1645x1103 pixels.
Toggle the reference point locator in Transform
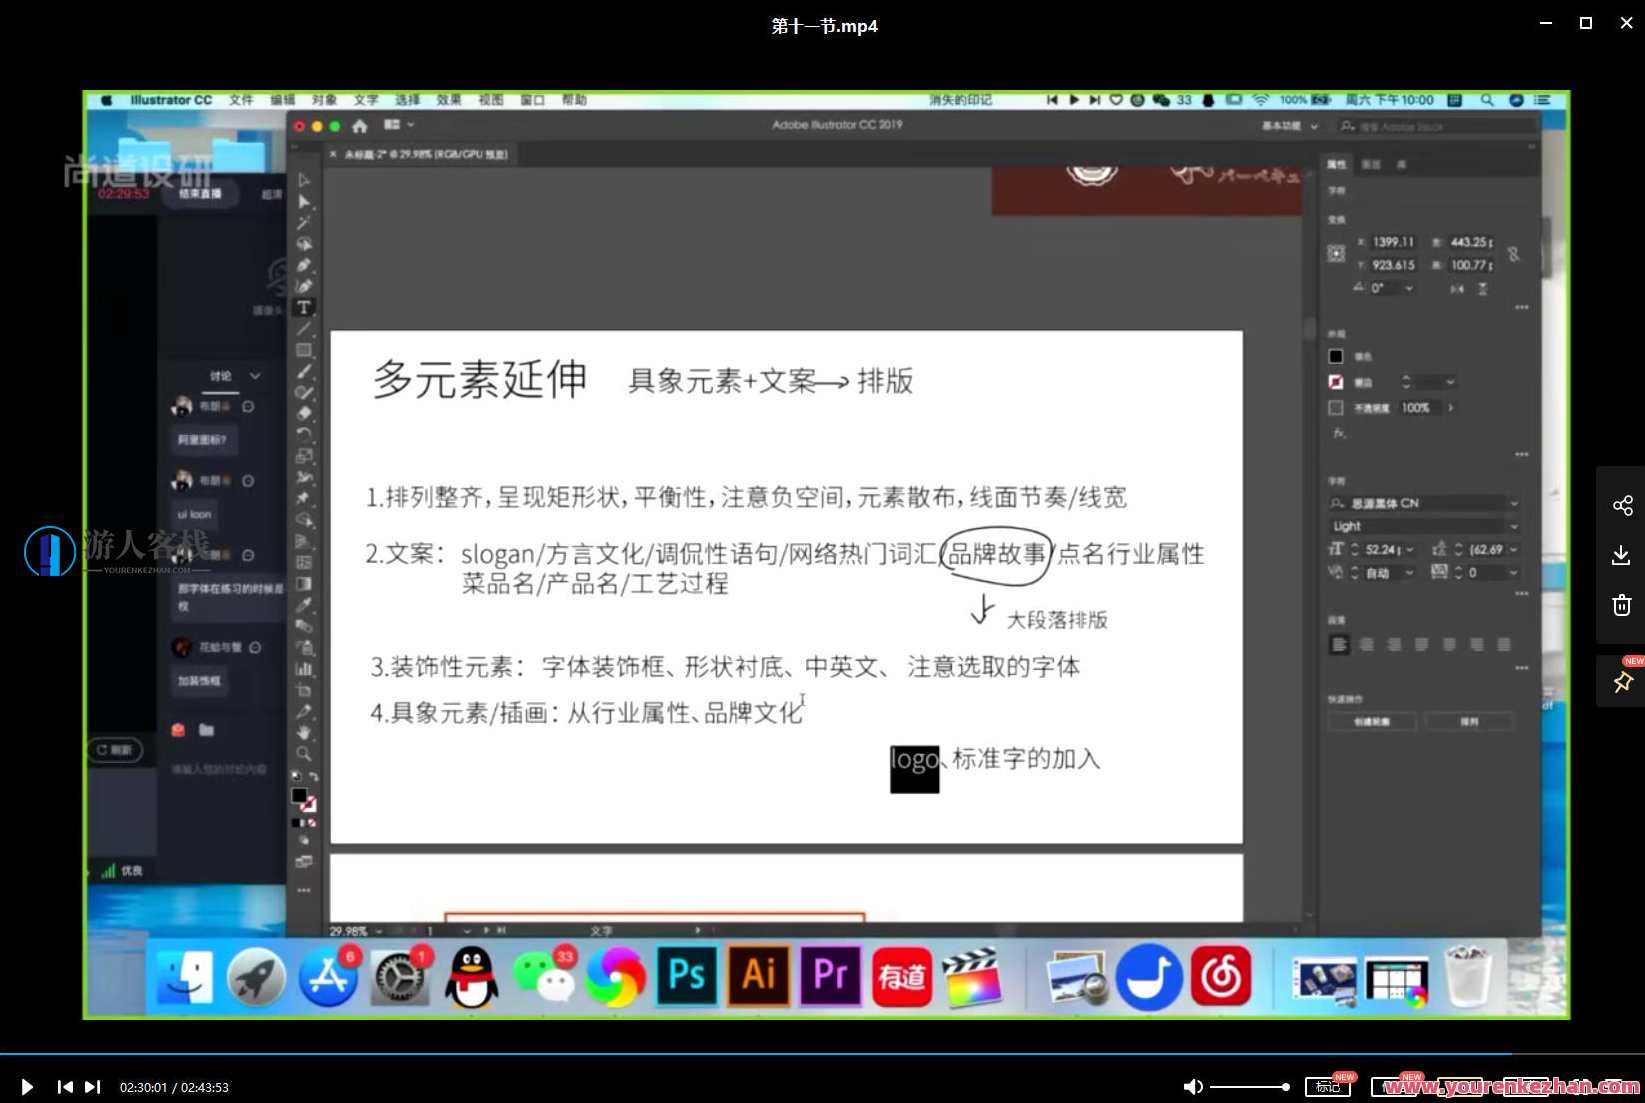1336,253
